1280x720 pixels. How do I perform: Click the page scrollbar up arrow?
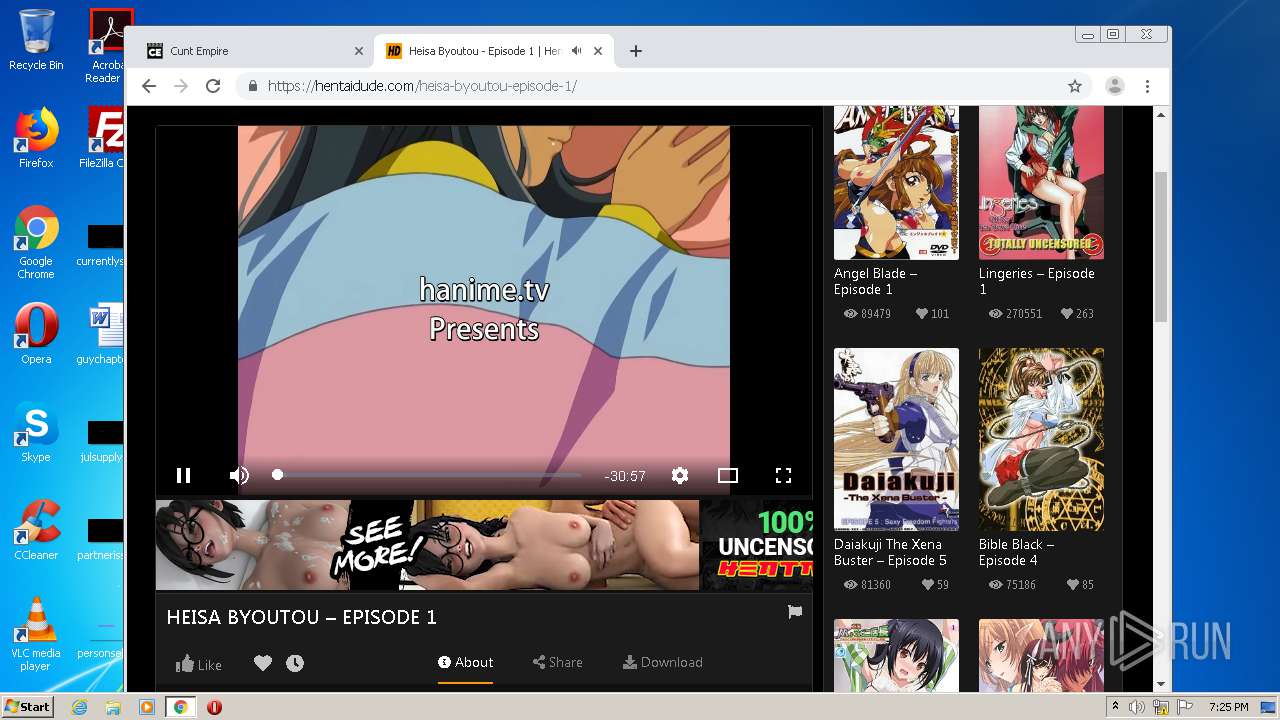(1161, 115)
